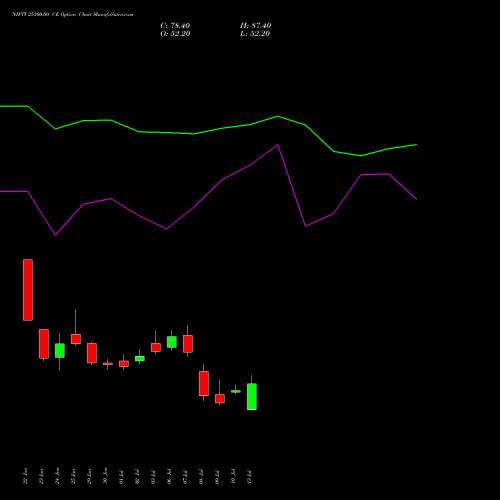The height and width of the screenshot is (500, 500).
Task: Click the low value L: 52.20
Action: pos(255,34)
